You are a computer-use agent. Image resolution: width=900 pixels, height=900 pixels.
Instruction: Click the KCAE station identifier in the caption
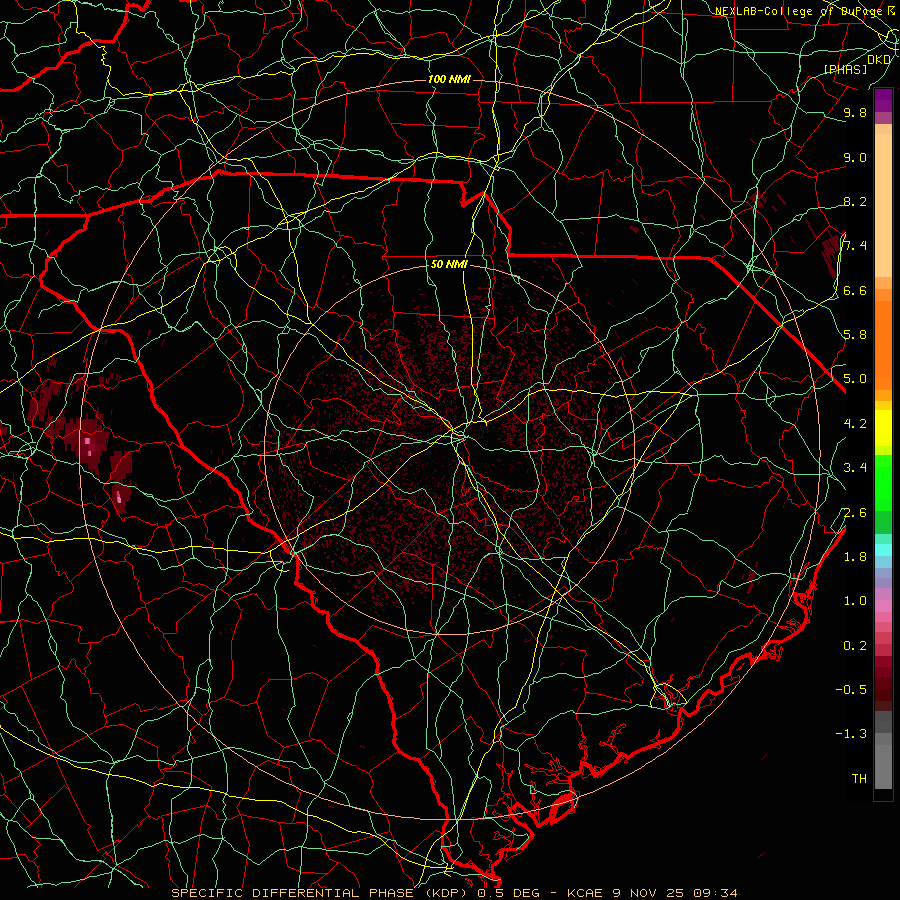coord(585,893)
